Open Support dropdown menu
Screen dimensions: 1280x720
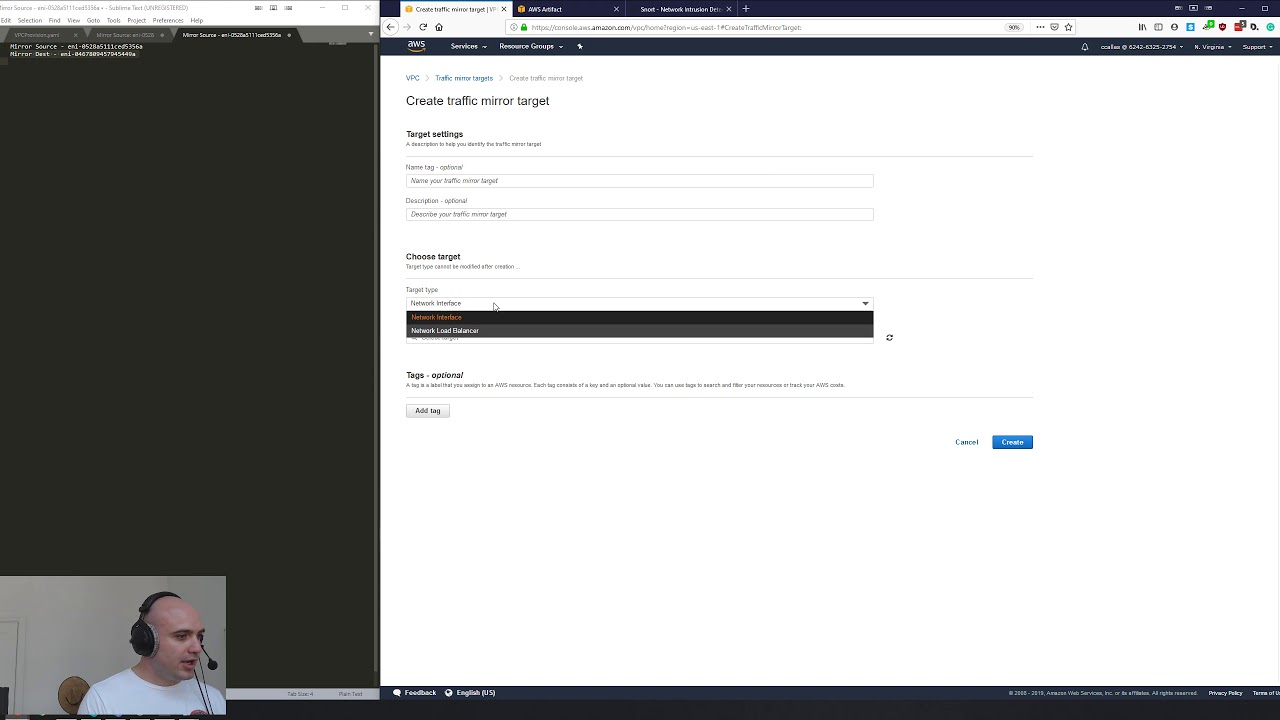(1257, 47)
